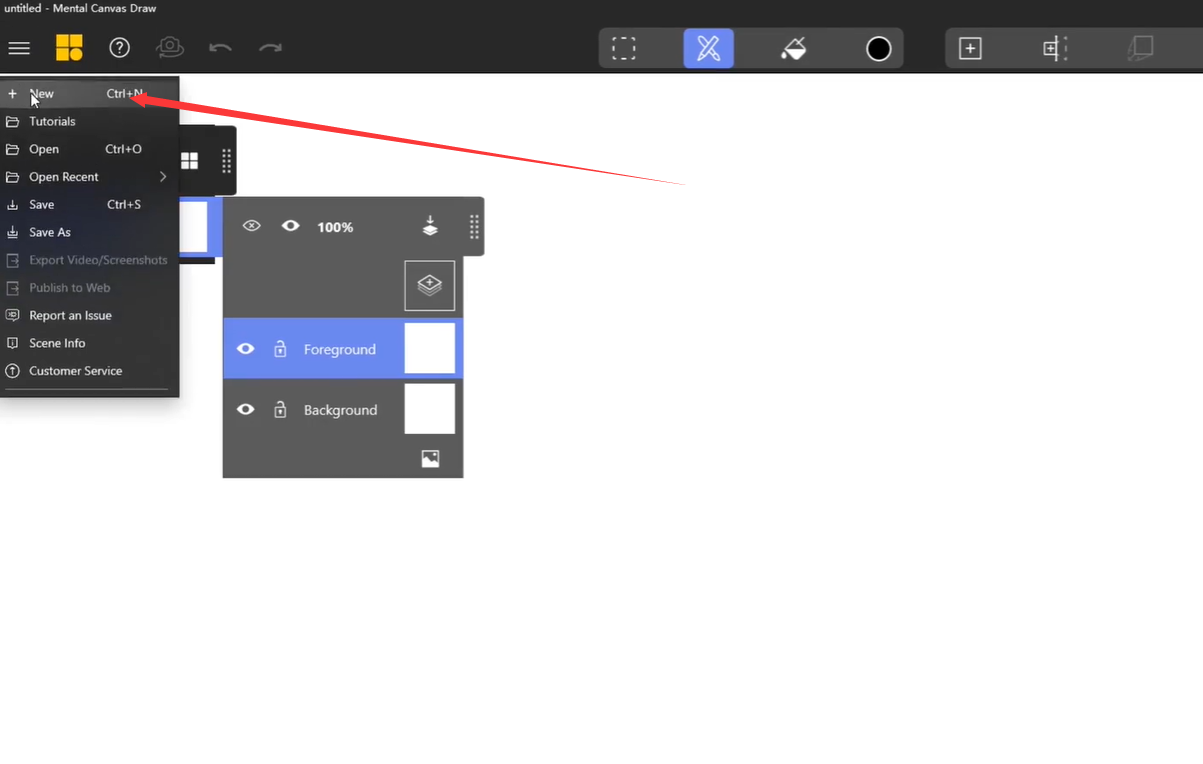Choose Save As from the menu

(90, 232)
